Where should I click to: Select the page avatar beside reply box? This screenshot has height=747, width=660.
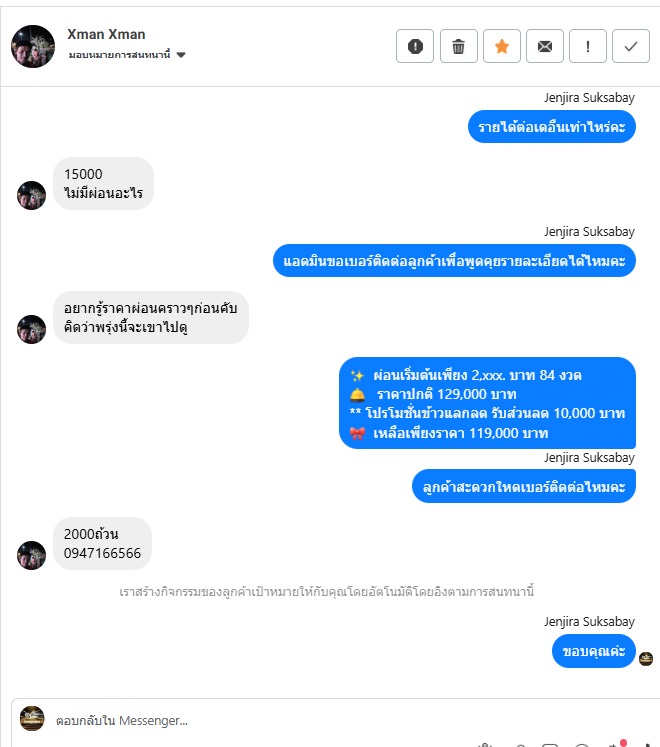pos(32,718)
